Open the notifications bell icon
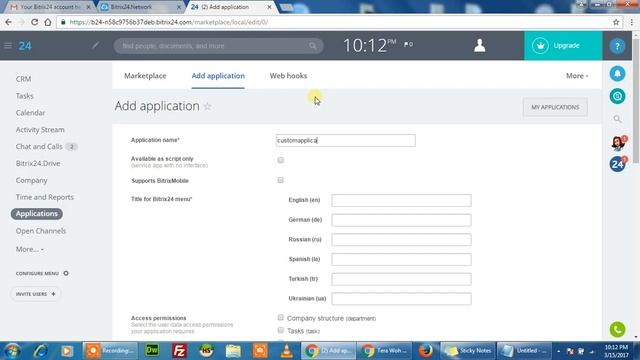Image resolution: width=640 pixels, height=360 pixels. [x=617, y=74]
